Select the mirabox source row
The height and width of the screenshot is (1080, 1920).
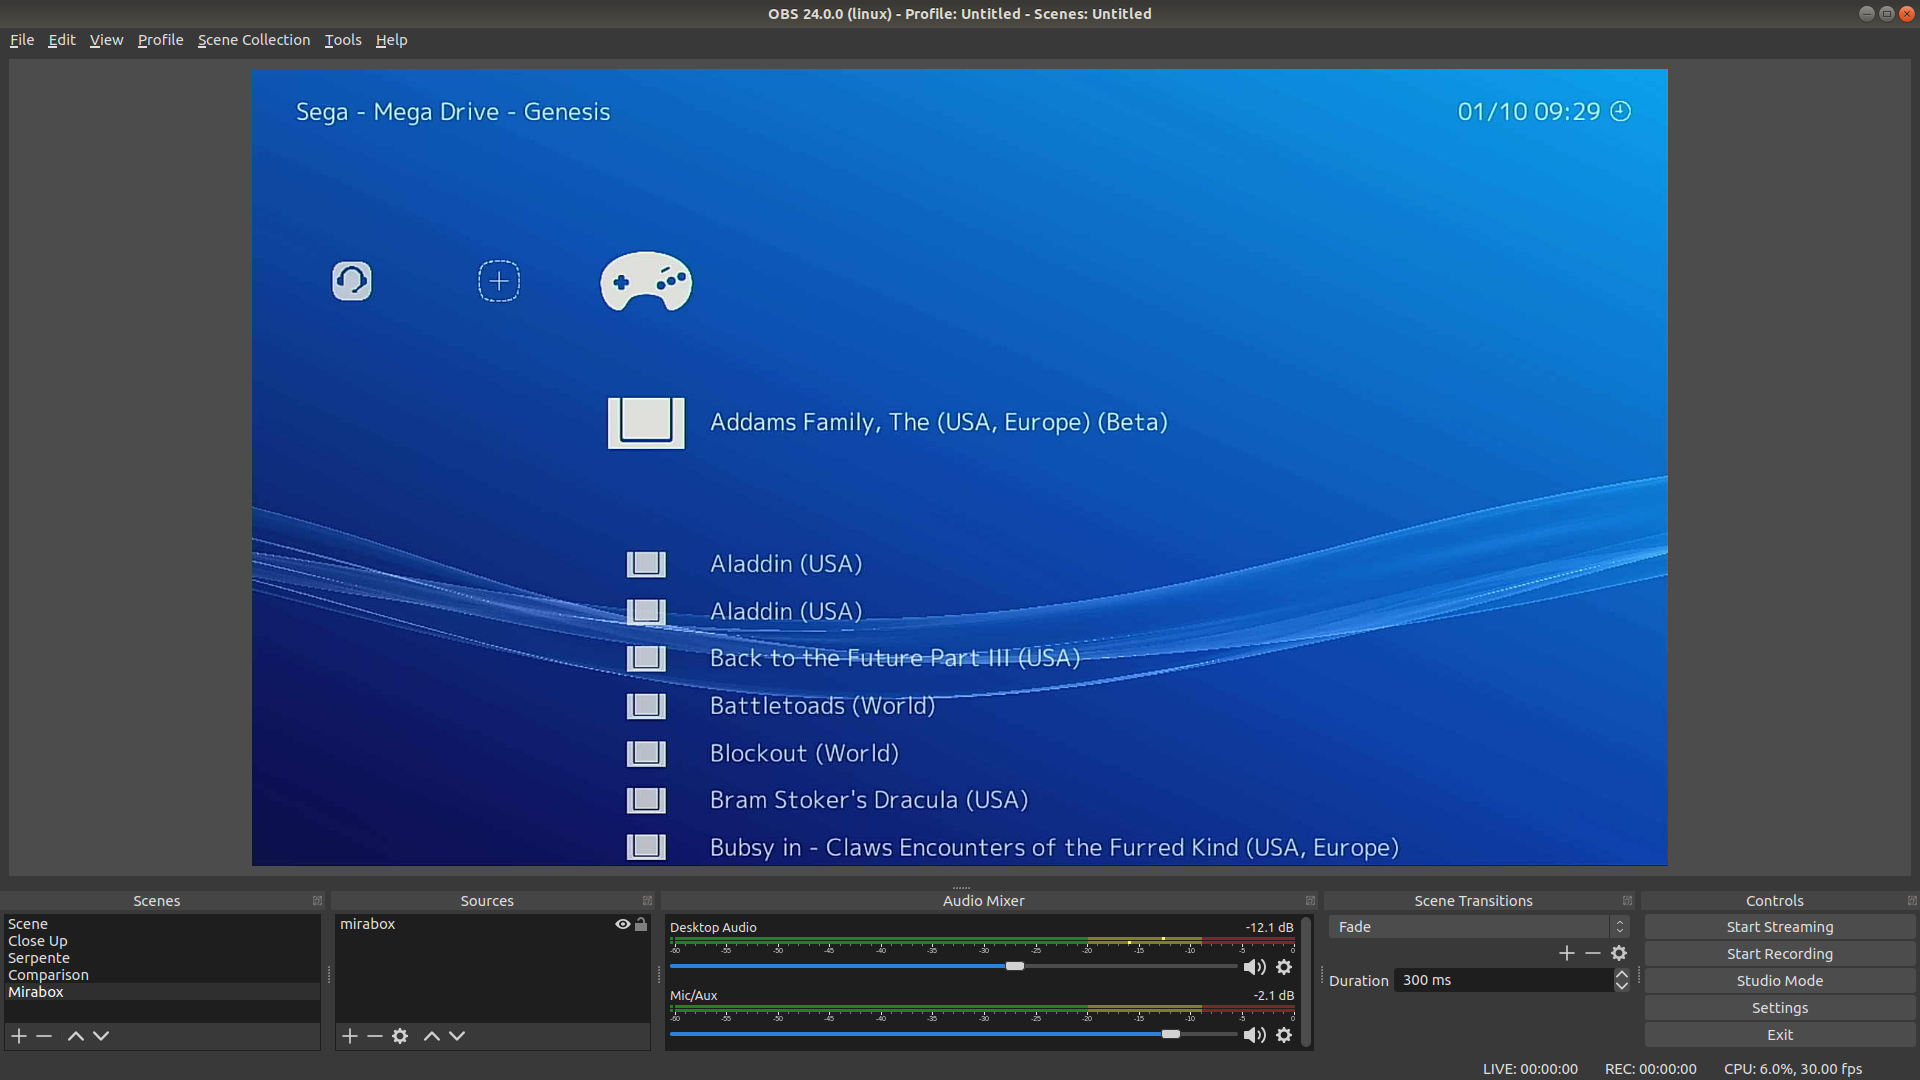(492, 924)
